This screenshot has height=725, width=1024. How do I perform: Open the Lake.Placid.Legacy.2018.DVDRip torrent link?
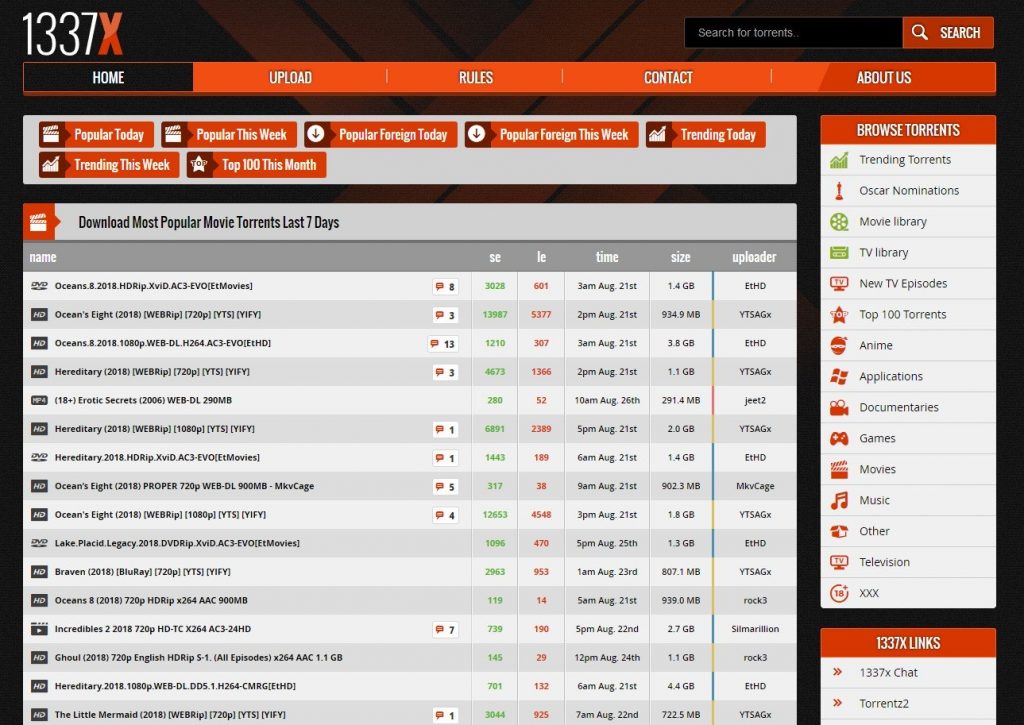(177, 544)
